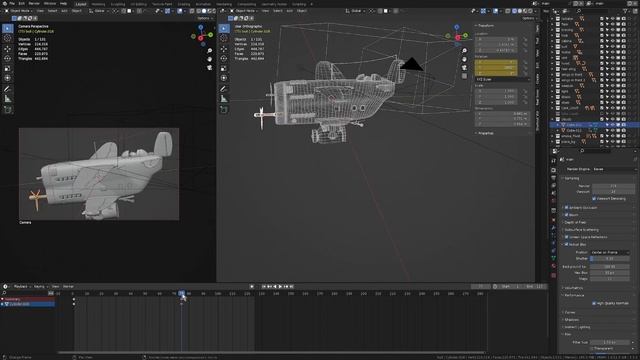The width and height of the screenshot is (640, 360).
Task: Open the XYZ Euler rotation mode dropdown
Action: [x=502, y=80]
